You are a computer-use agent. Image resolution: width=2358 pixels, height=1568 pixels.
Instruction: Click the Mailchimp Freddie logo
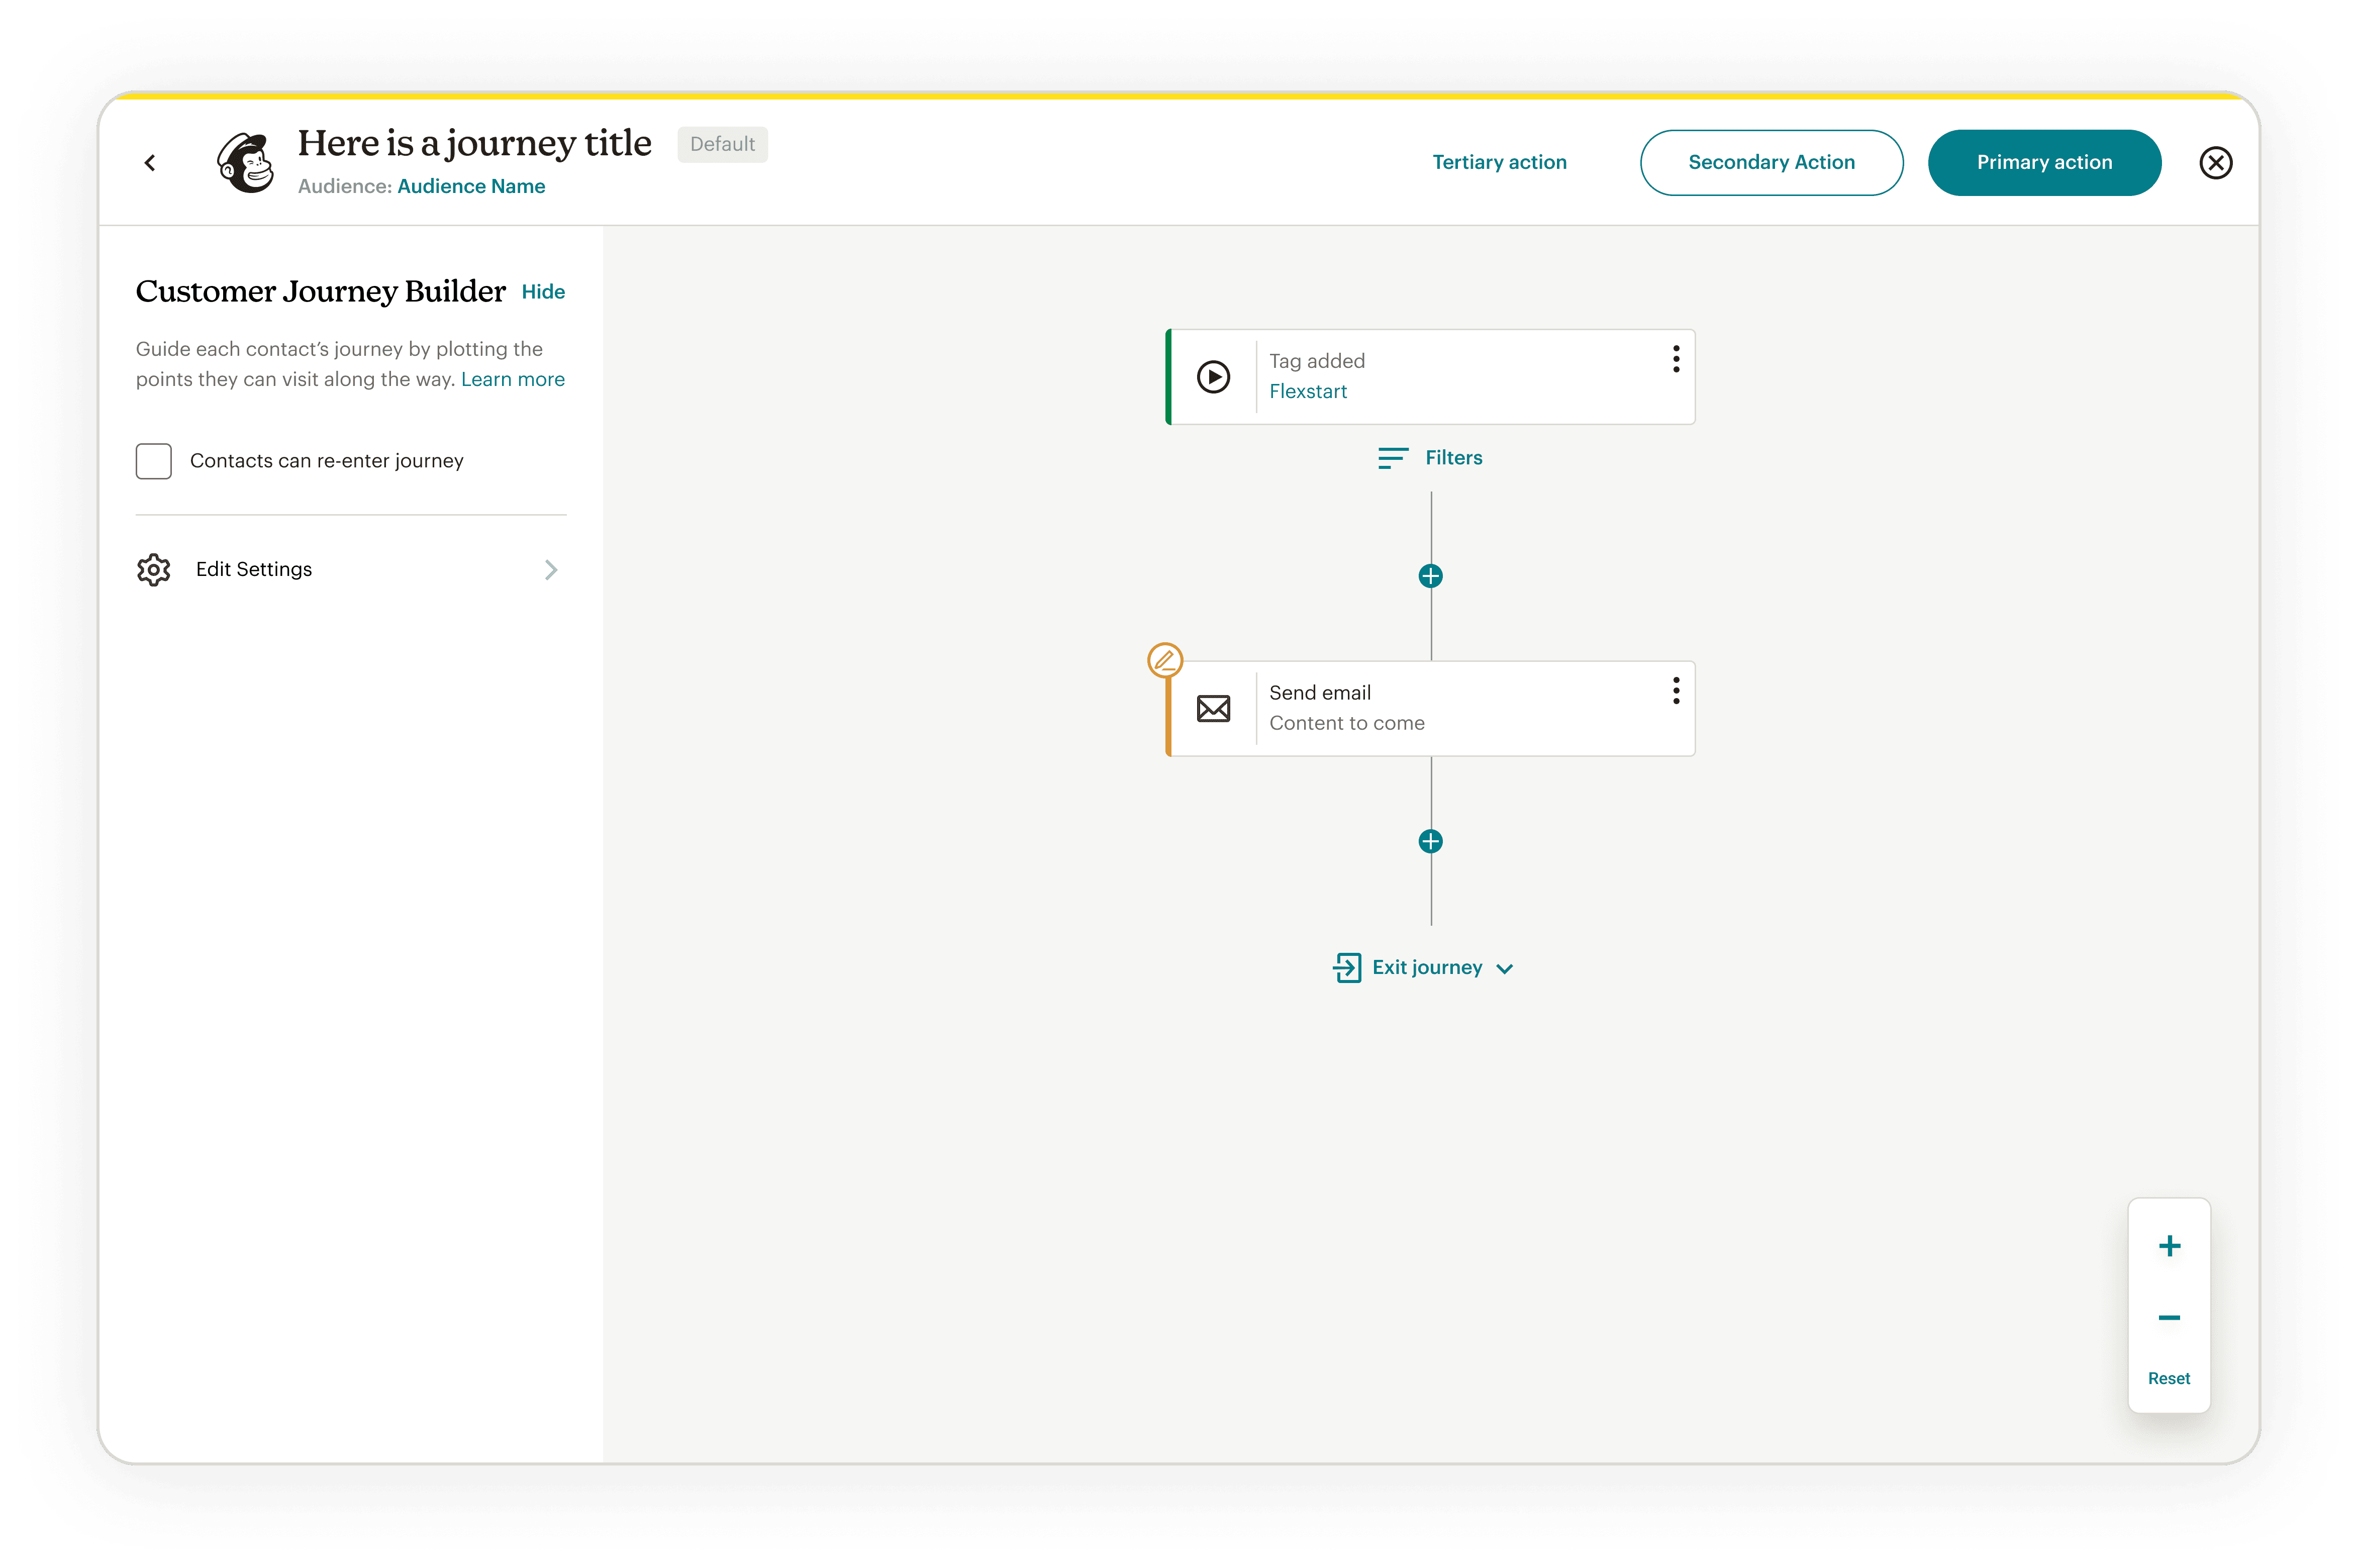click(246, 162)
